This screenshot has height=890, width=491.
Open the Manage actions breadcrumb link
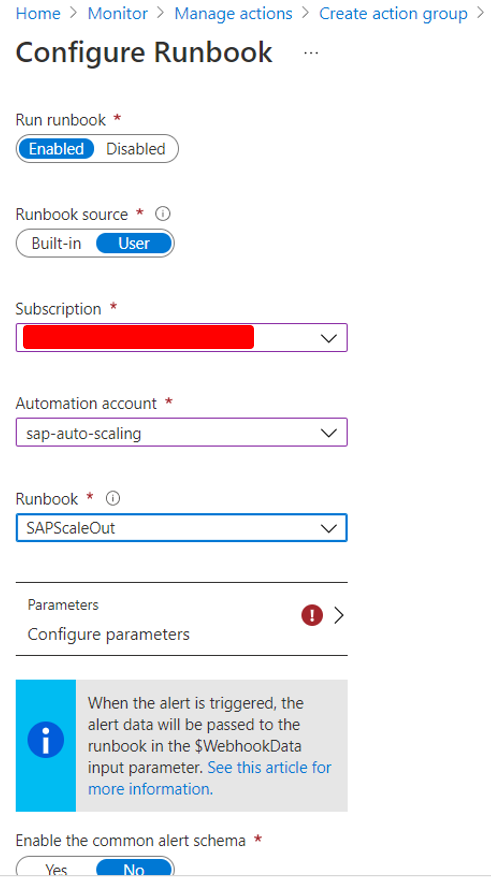tap(233, 13)
